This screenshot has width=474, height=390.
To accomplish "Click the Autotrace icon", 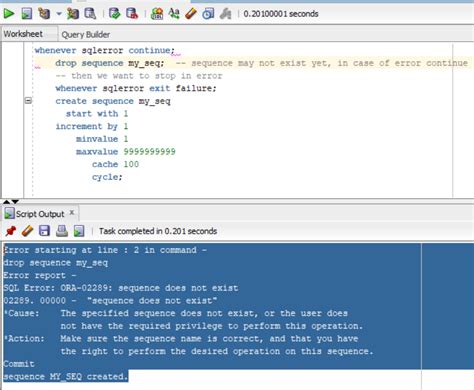I will (x=73, y=14).
